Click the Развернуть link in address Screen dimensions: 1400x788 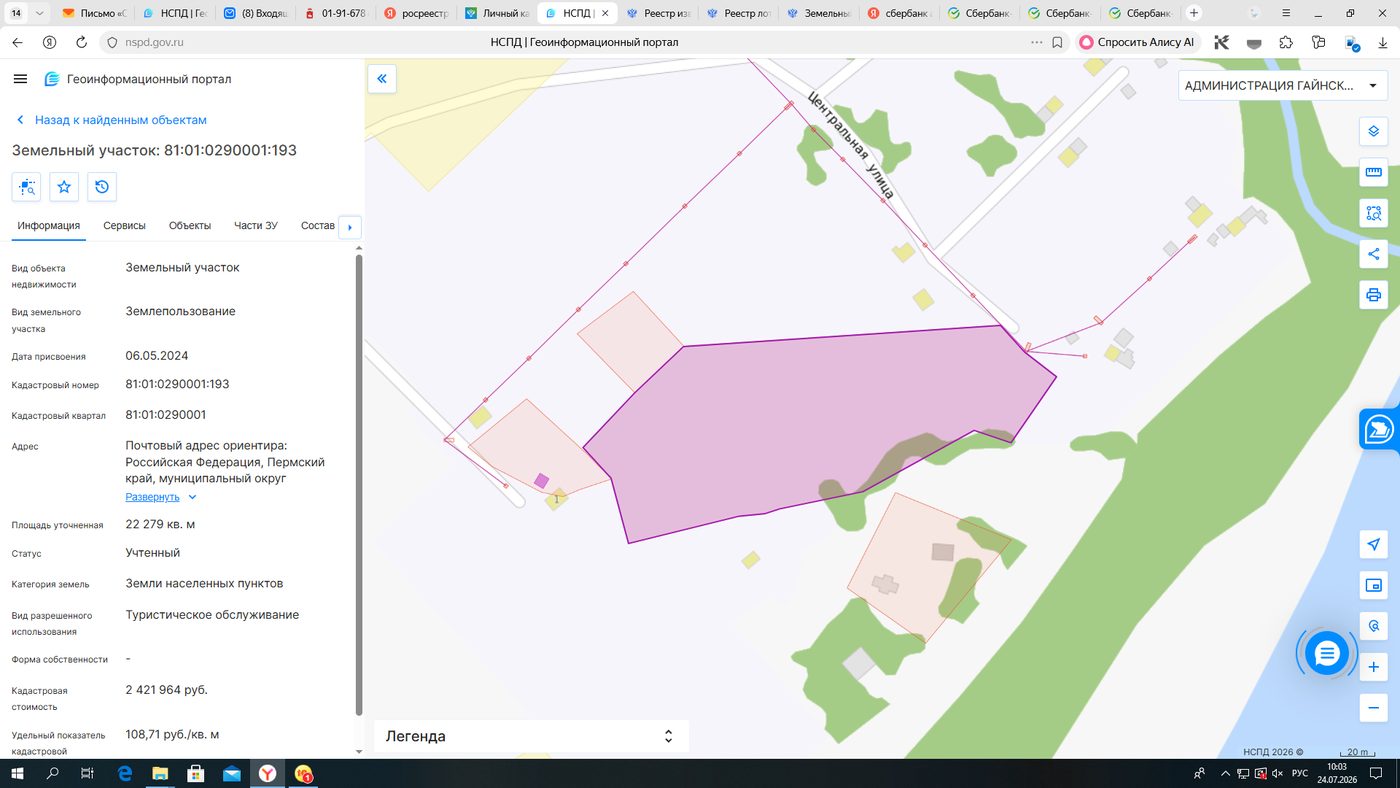pyautogui.click(x=152, y=497)
